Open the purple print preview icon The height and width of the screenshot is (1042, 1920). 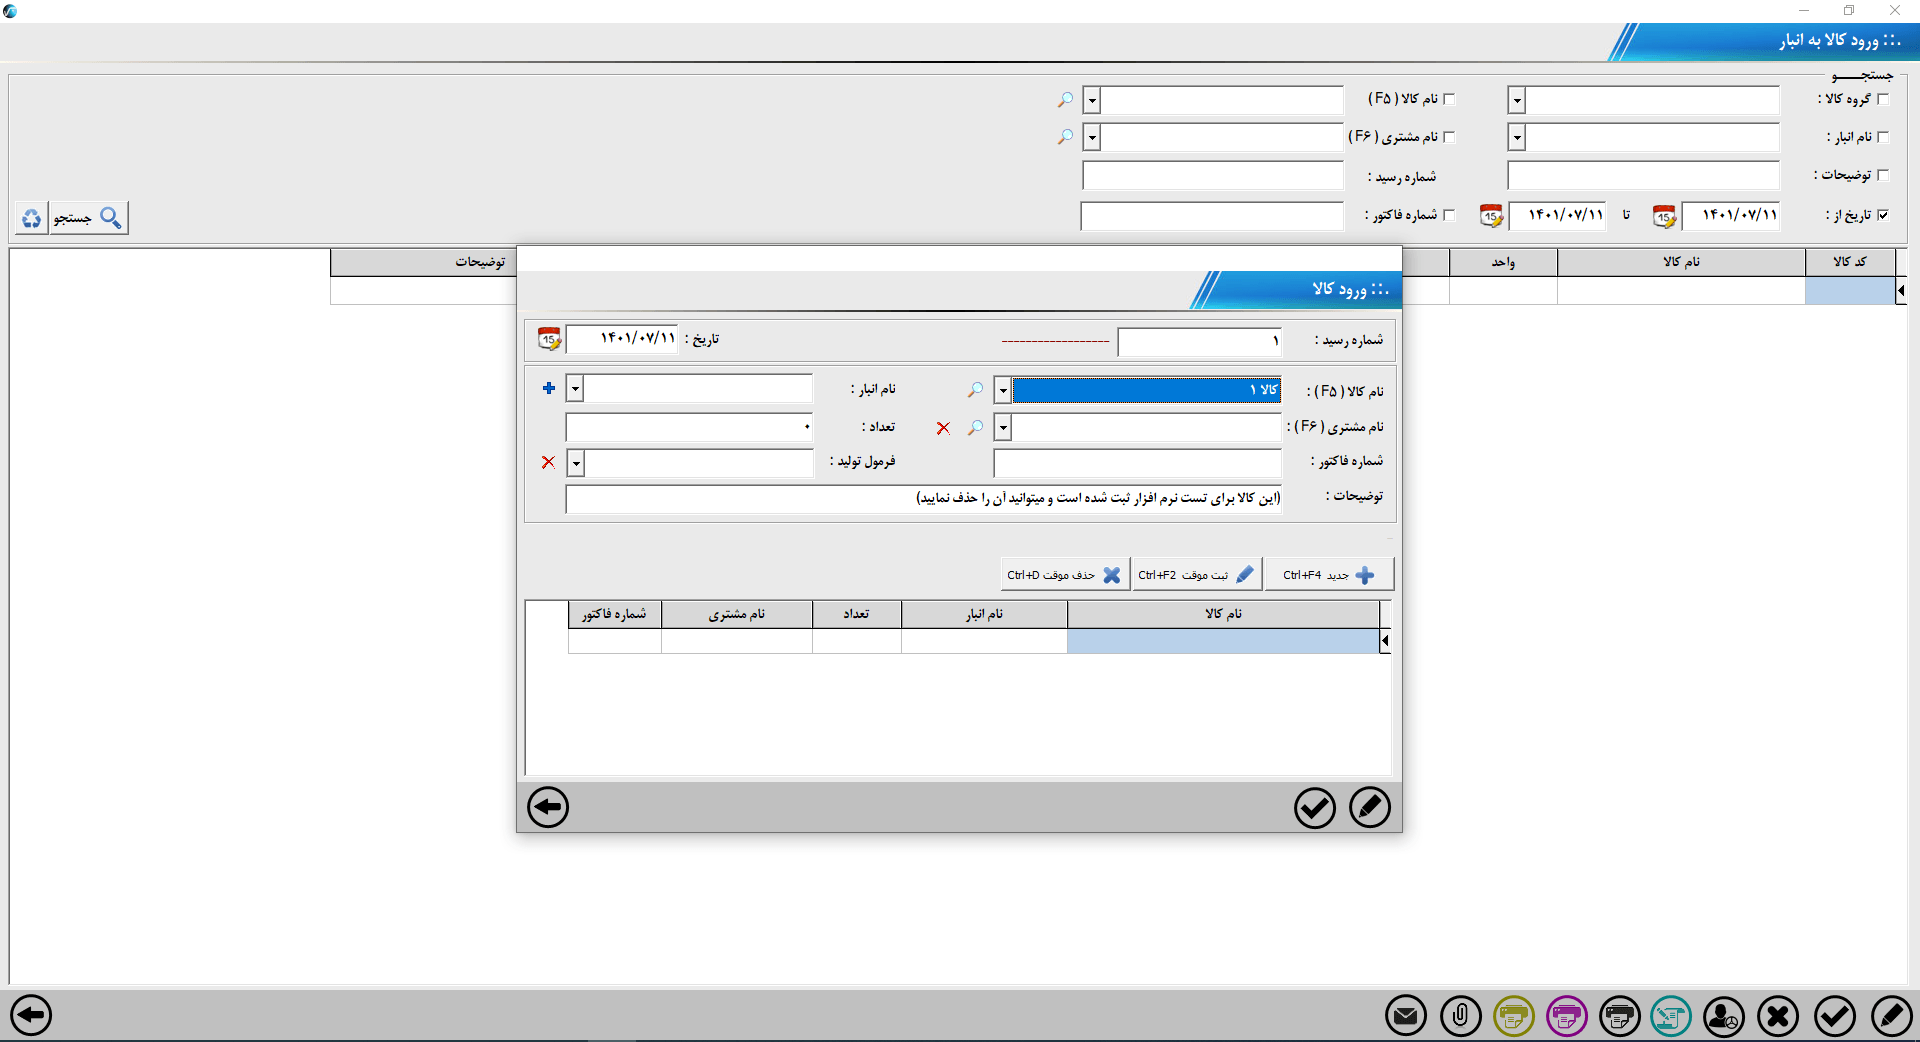(x=1566, y=1016)
